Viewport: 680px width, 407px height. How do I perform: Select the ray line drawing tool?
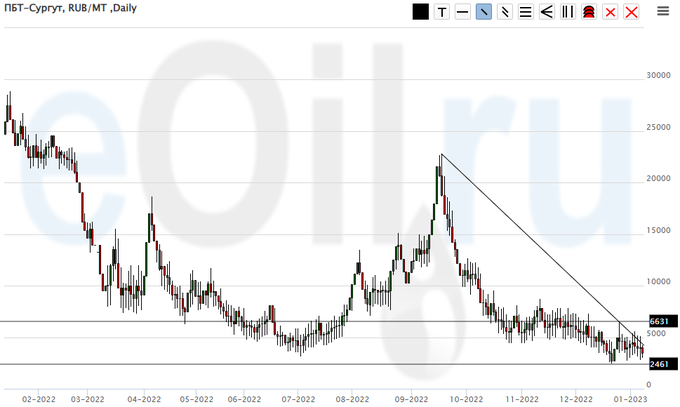pyautogui.click(x=504, y=12)
